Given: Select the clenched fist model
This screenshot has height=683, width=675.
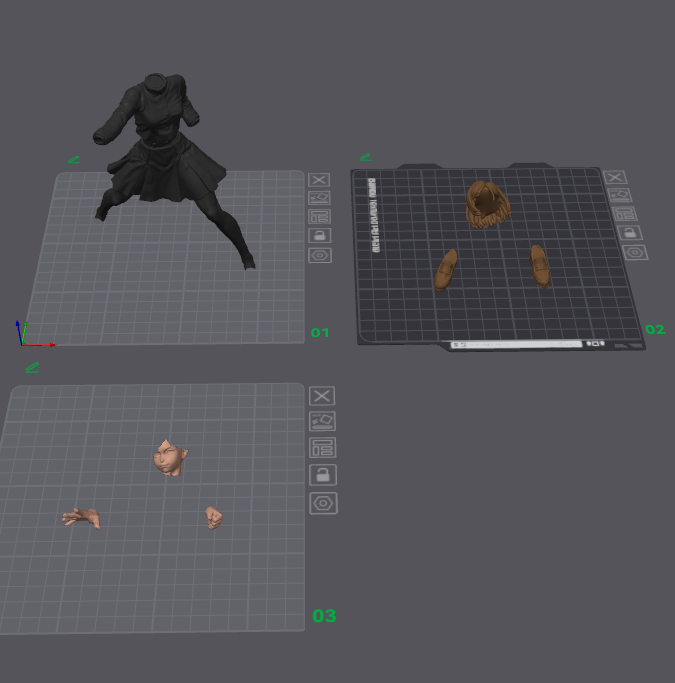Looking at the screenshot, I should (x=213, y=517).
